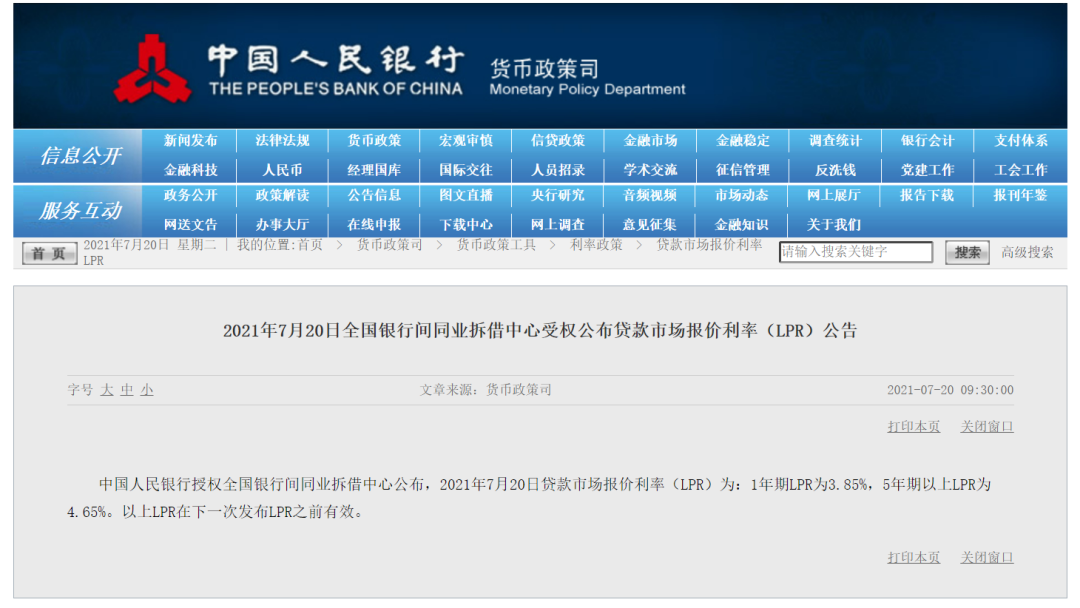The image size is (1080, 608).
Task: Click the 首页 home button
Action: [x=50, y=253]
